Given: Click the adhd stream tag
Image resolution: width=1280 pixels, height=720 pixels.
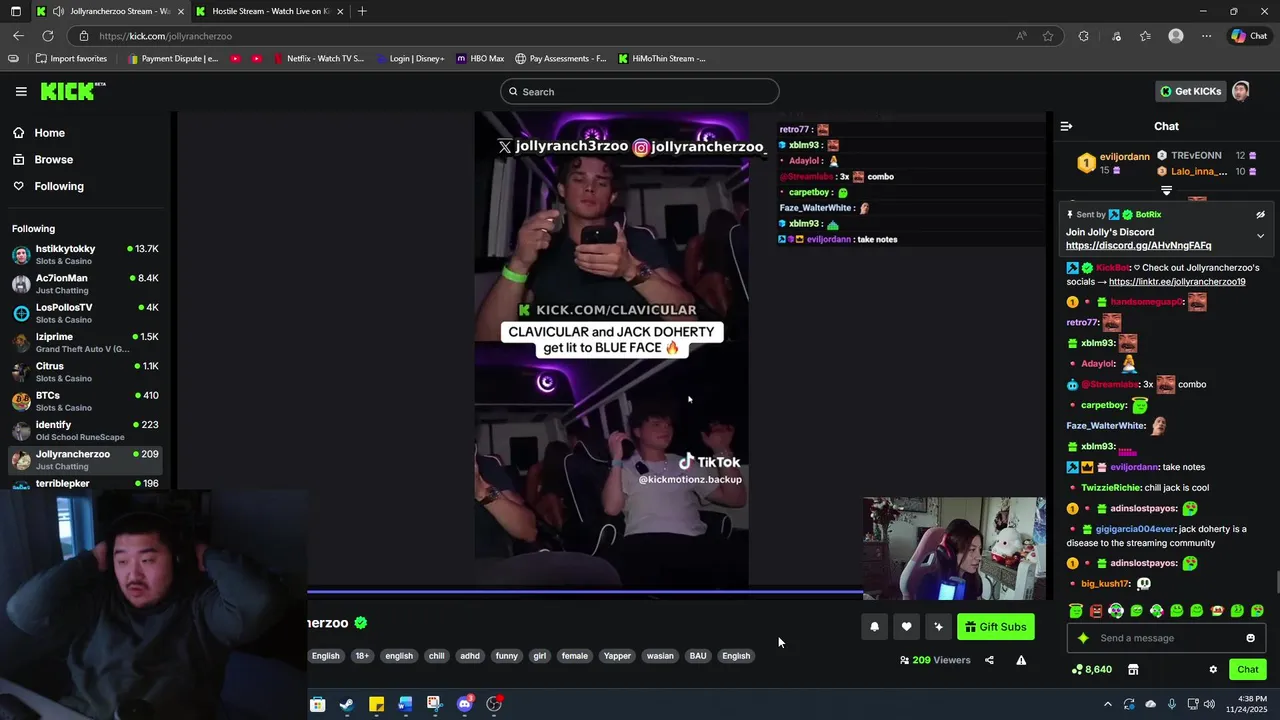Looking at the screenshot, I should coord(470,656).
